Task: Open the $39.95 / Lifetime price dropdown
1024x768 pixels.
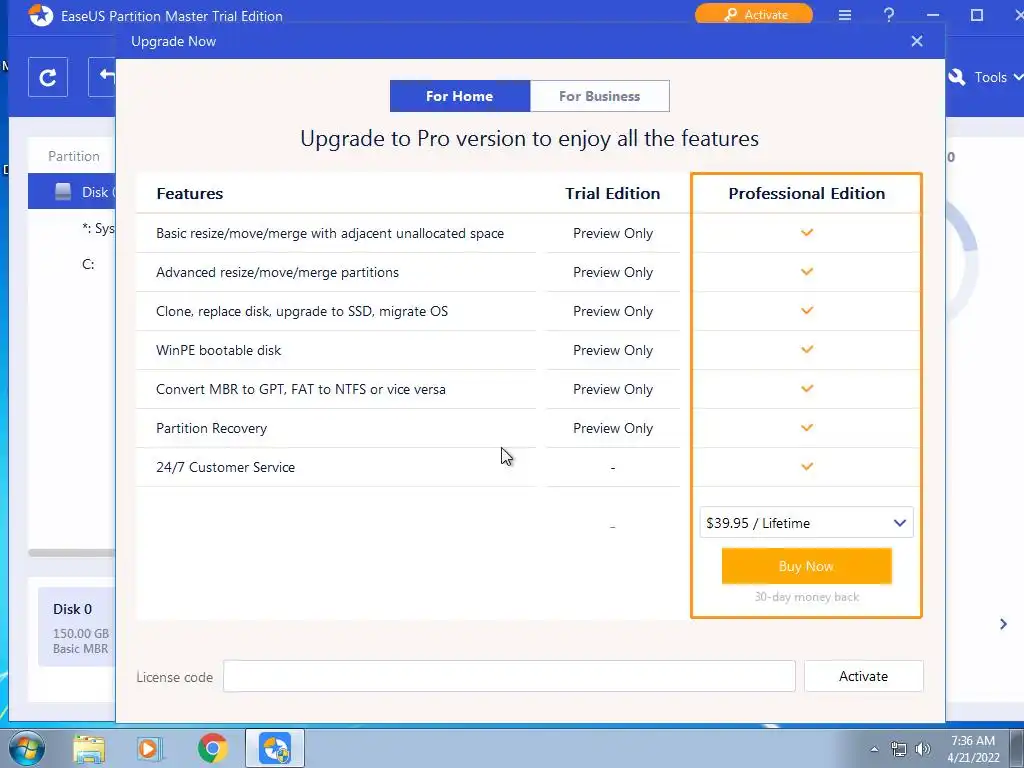Action: 806,522
